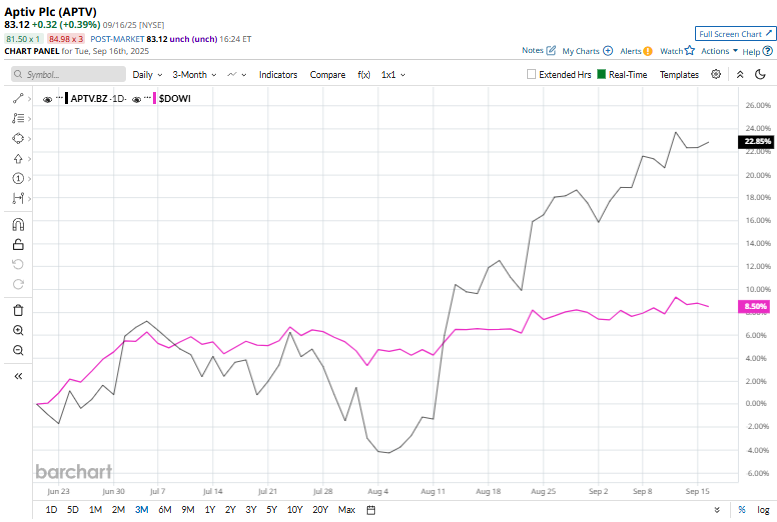Screen dimensions: 777x522
Task: Open APTV.BZ series options dots
Action: click(59, 98)
